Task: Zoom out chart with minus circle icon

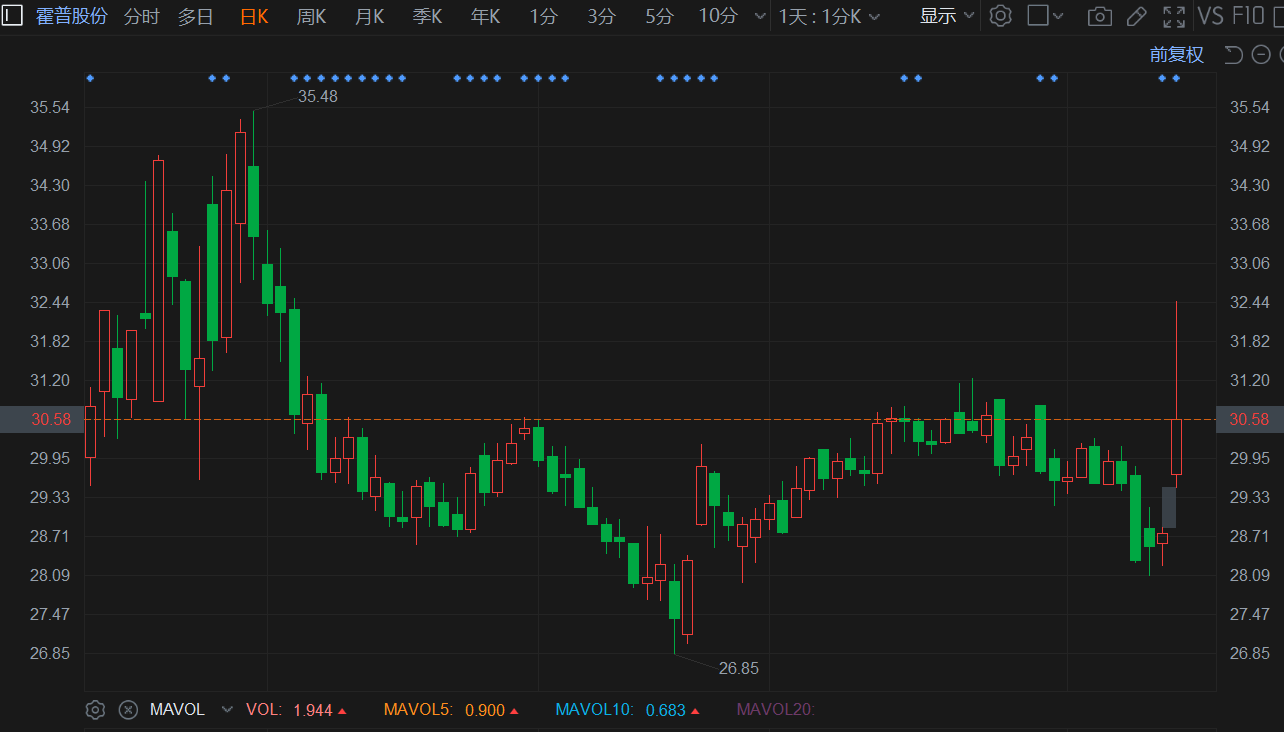Action: pos(1260,55)
